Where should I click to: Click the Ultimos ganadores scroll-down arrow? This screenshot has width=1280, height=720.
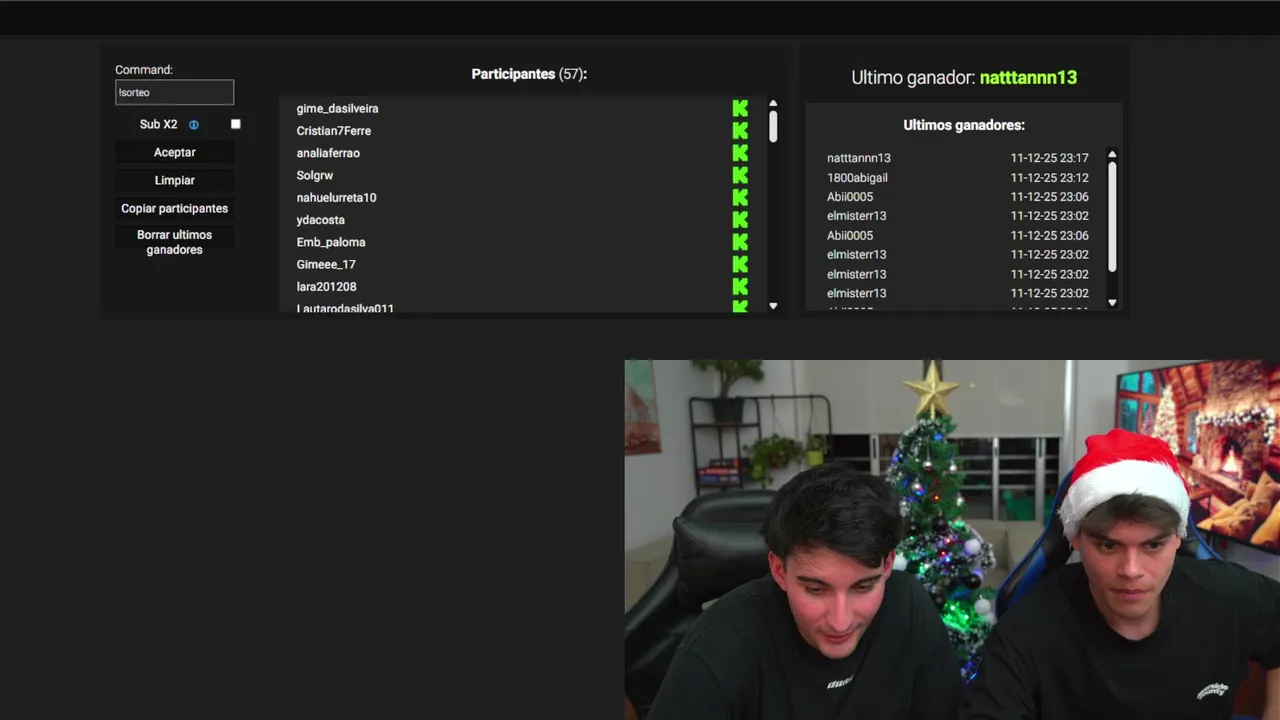[1112, 302]
